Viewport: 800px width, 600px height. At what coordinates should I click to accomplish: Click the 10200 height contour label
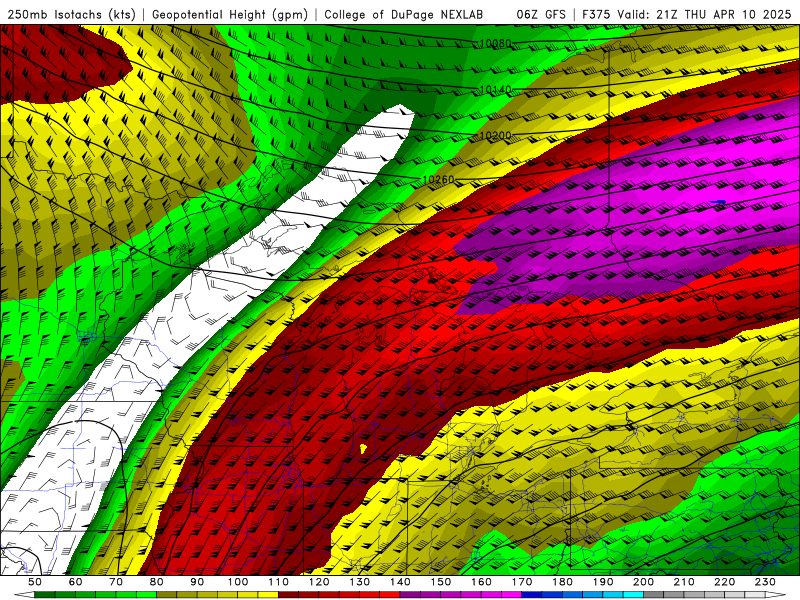(x=495, y=135)
